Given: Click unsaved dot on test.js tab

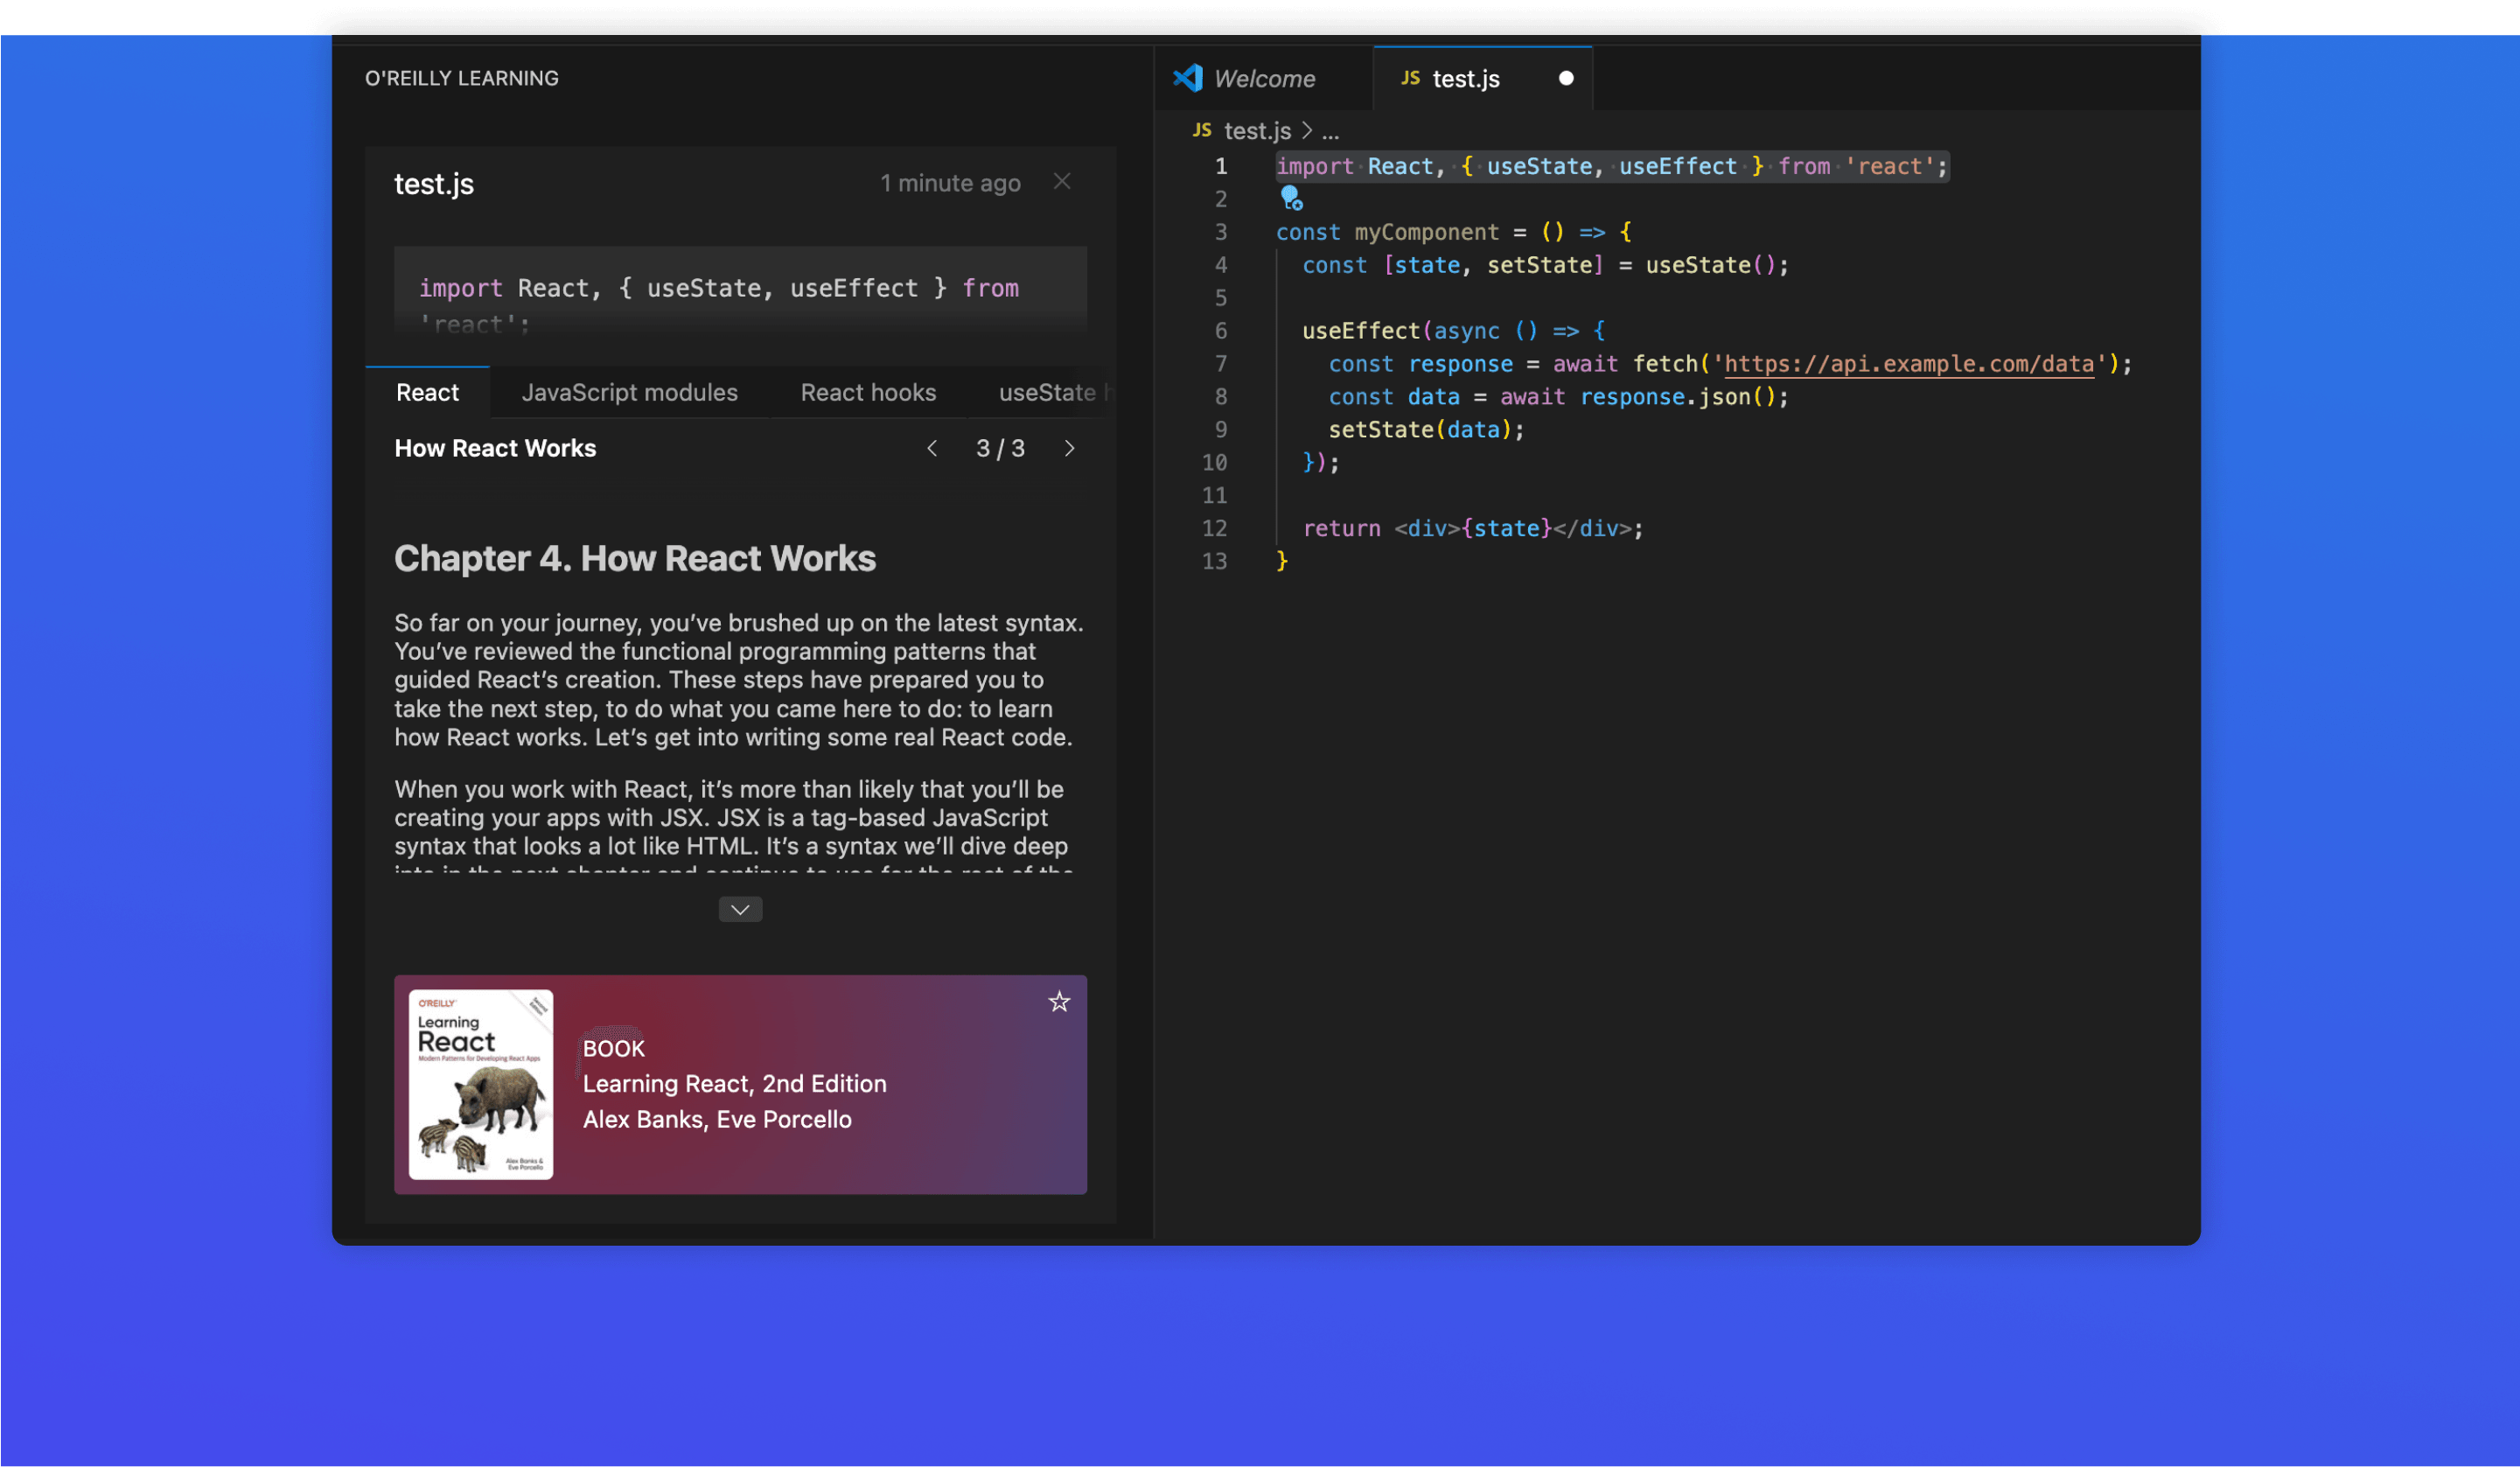Looking at the screenshot, I should click(x=1566, y=78).
